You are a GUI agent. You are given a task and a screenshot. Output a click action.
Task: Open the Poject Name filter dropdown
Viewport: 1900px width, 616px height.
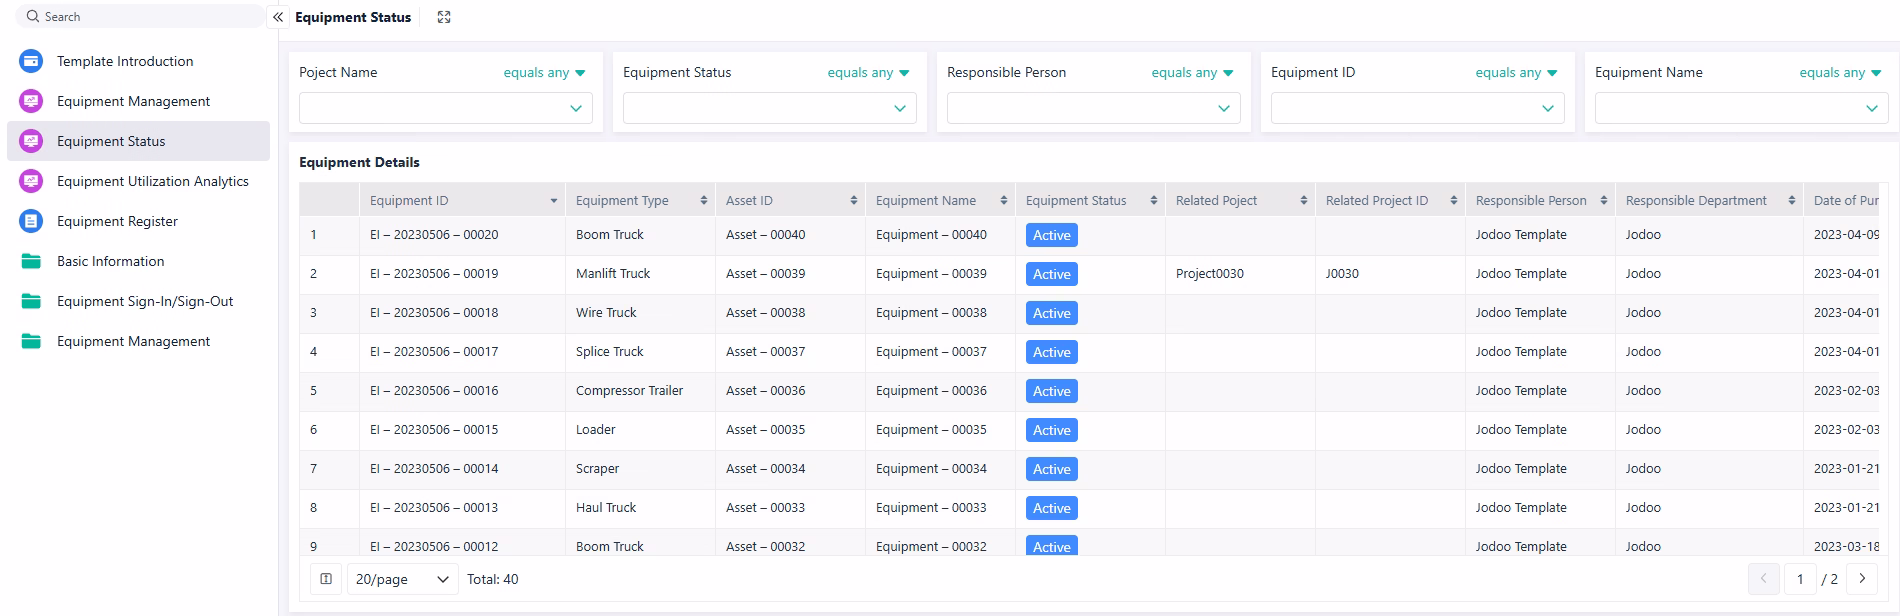(445, 108)
